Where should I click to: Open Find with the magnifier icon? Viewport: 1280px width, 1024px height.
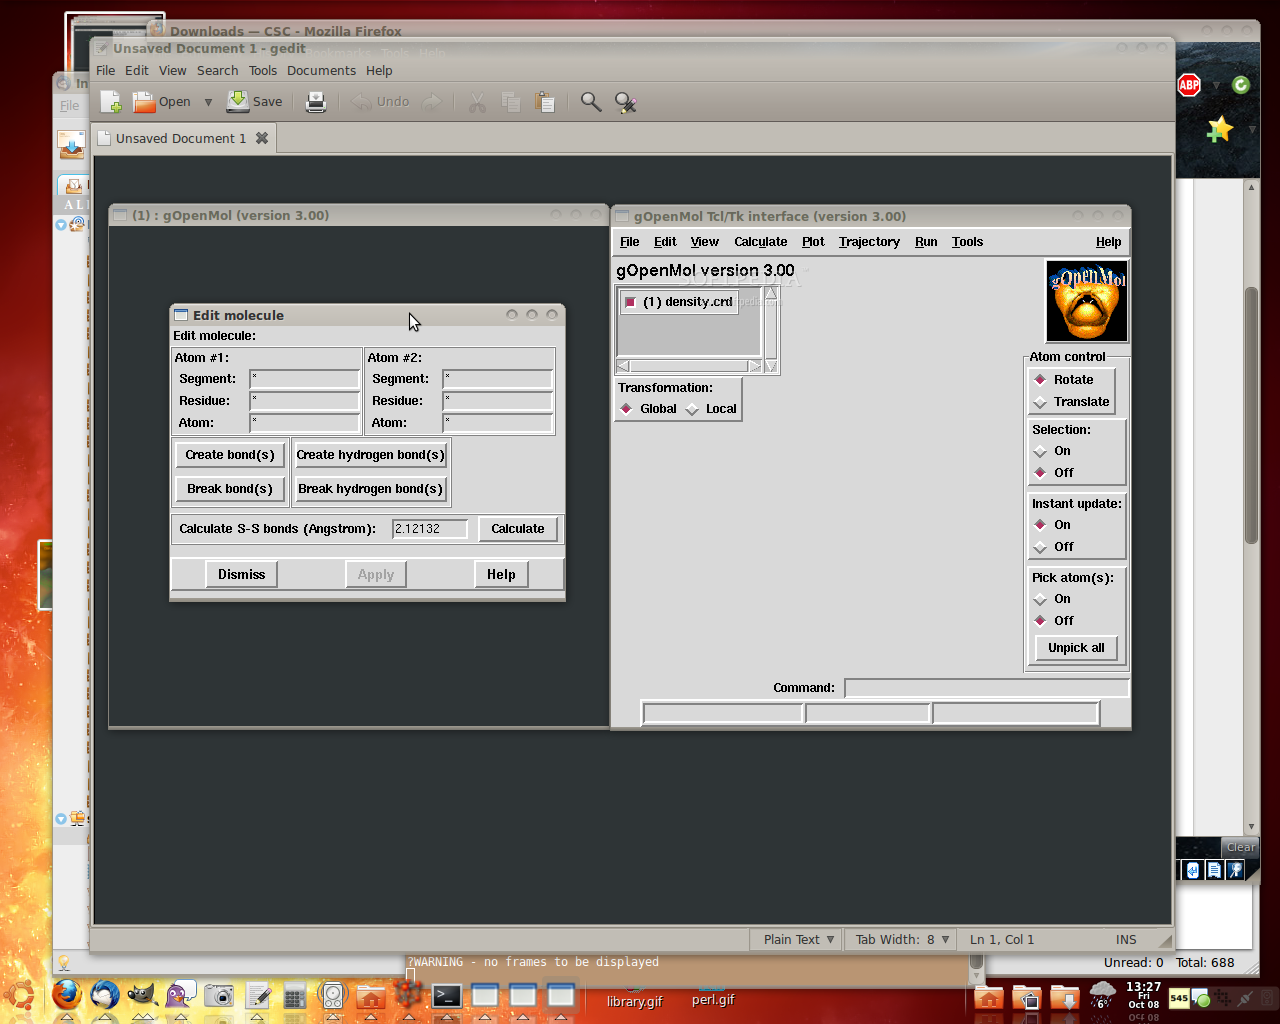(591, 102)
